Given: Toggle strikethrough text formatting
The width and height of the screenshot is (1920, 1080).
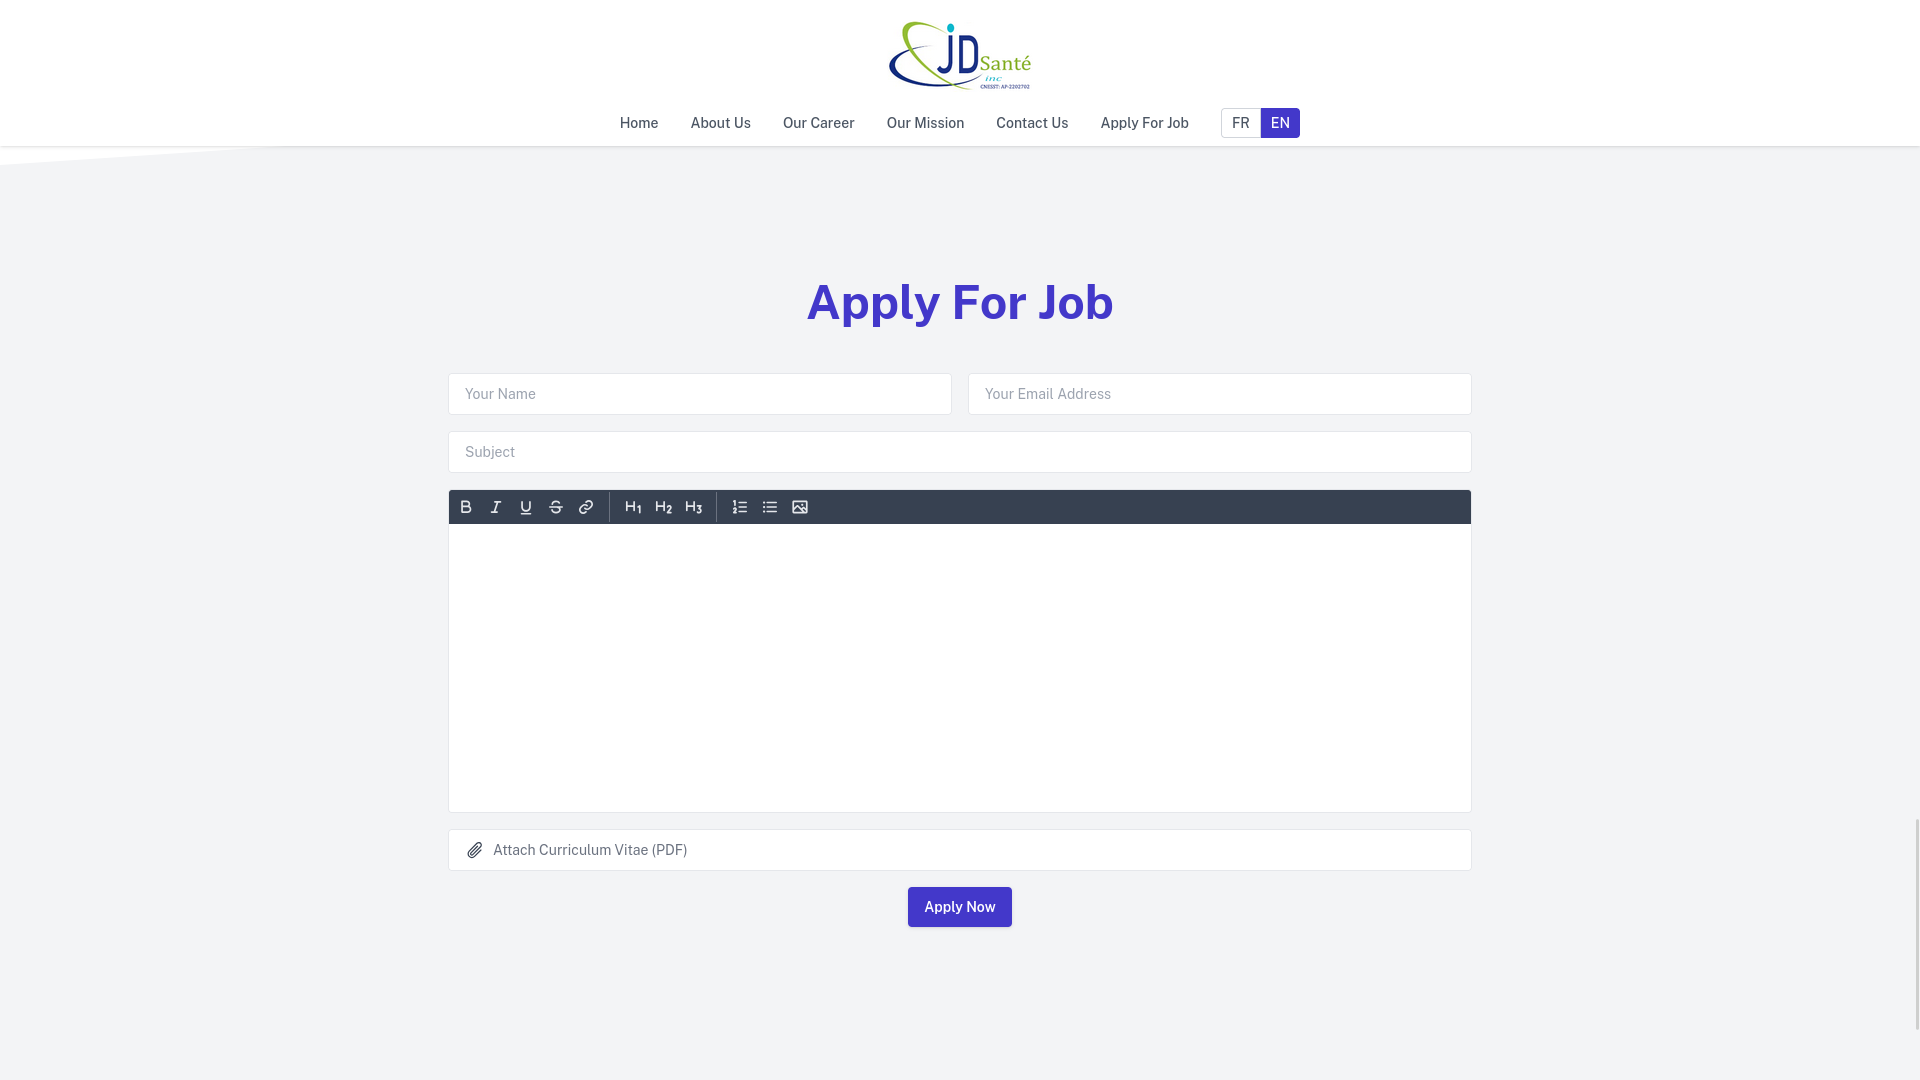Looking at the screenshot, I should 555,506.
